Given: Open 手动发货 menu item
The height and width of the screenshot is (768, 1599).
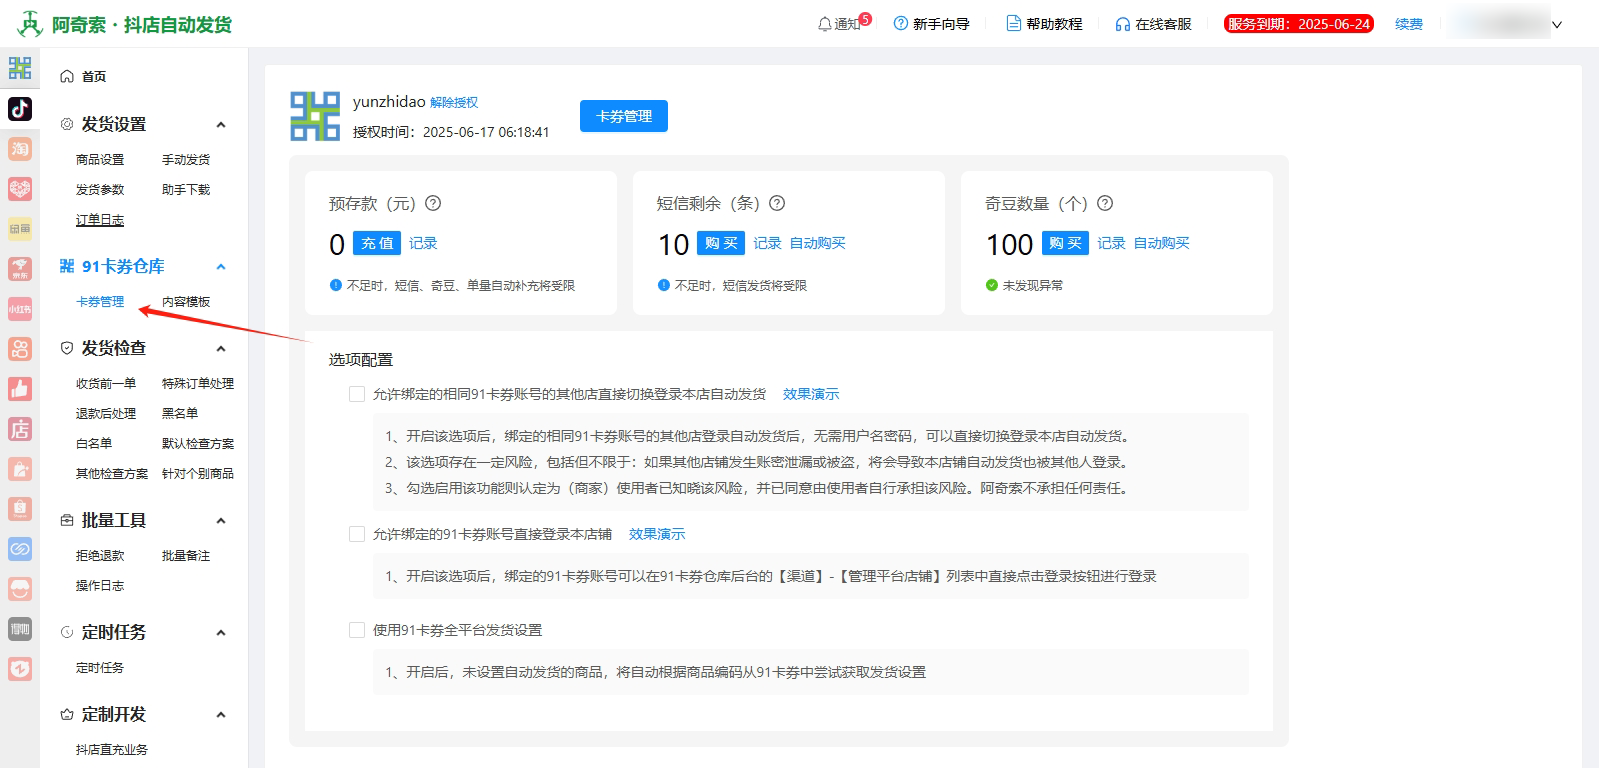Looking at the screenshot, I should coord(186,160).
